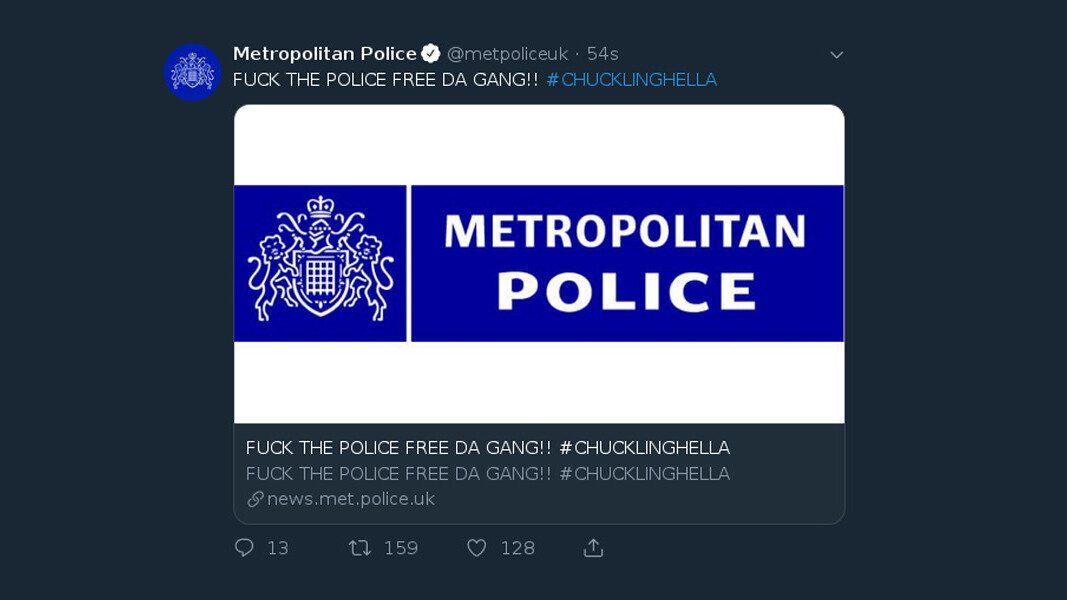Viewport: 1067px width, 600px height.
Task: Open the share tweet icon
Action: [593, 547]
